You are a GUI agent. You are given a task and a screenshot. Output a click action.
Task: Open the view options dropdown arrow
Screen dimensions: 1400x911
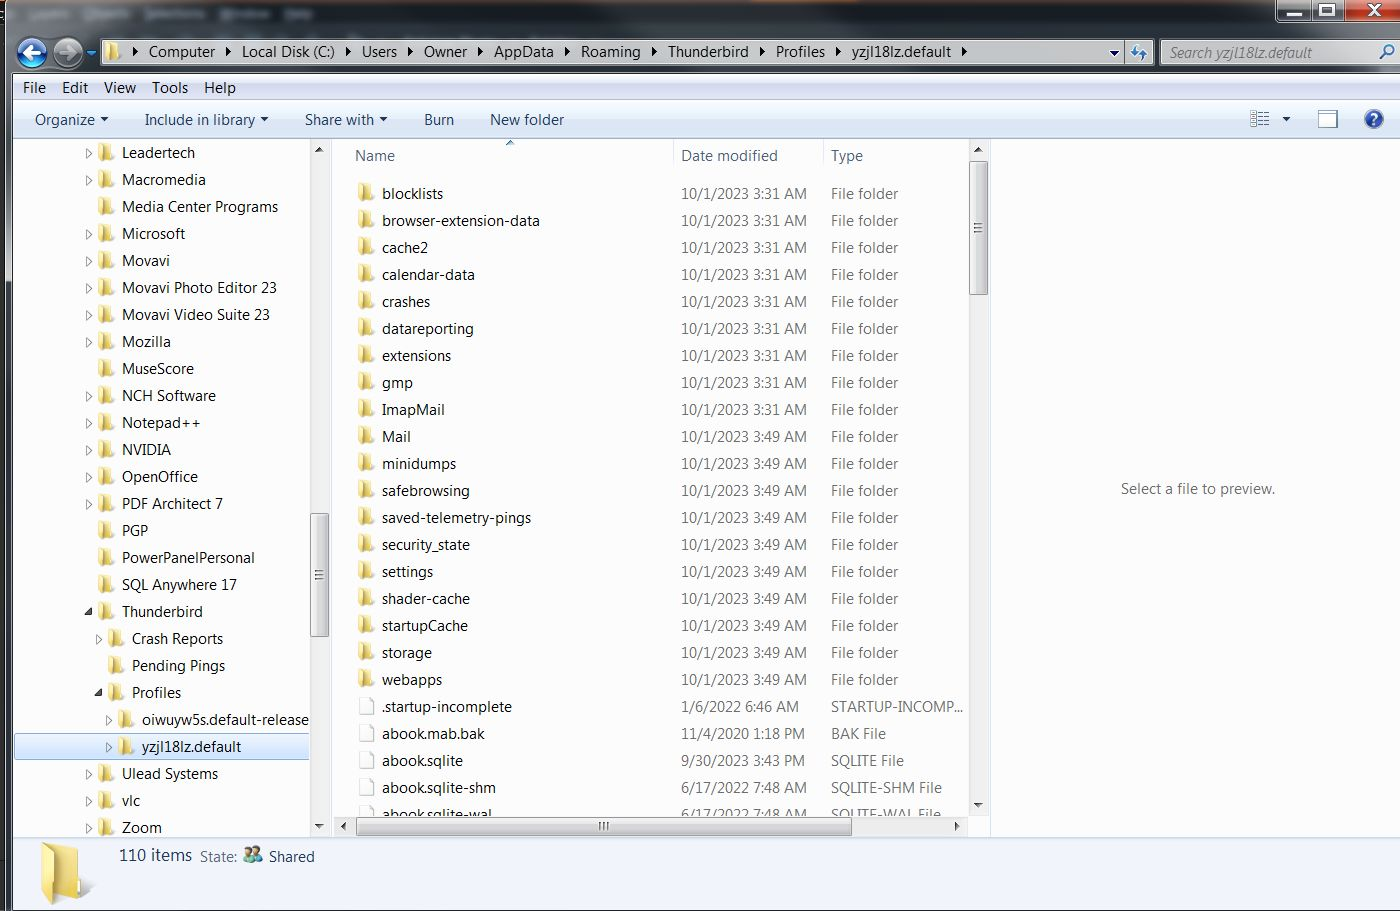click(1286, 119)
